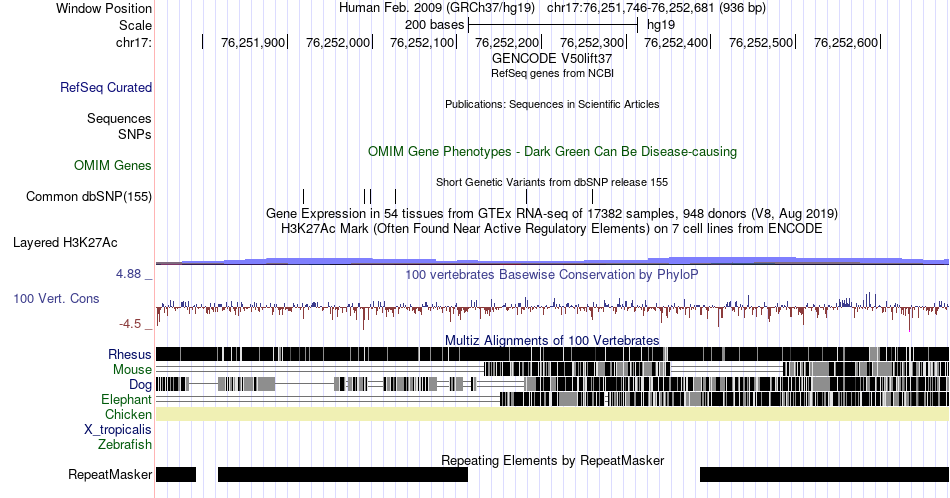
Task: Click the 200 bases scale bar
Action: [x=553, y=25]
